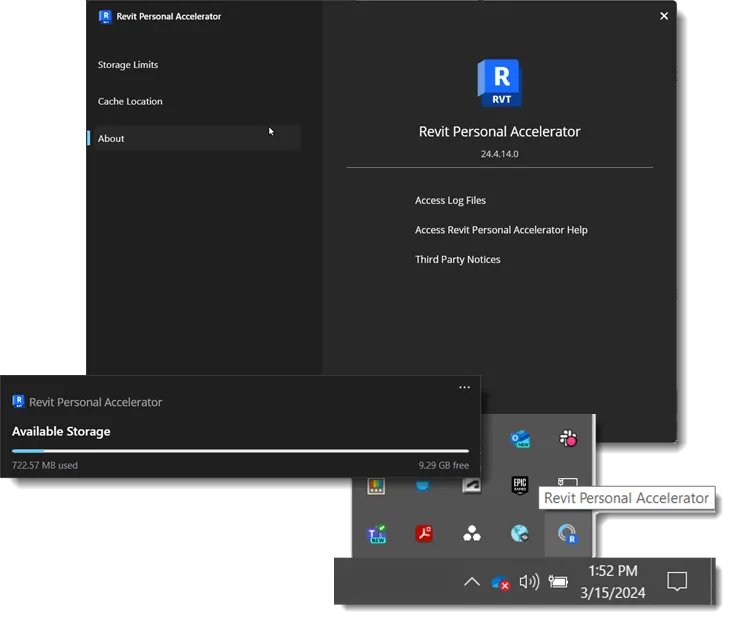This screenshot has height=618, width=729.
Task: Open the Adobe Acrobat tray icon
Action: point(424,533)
